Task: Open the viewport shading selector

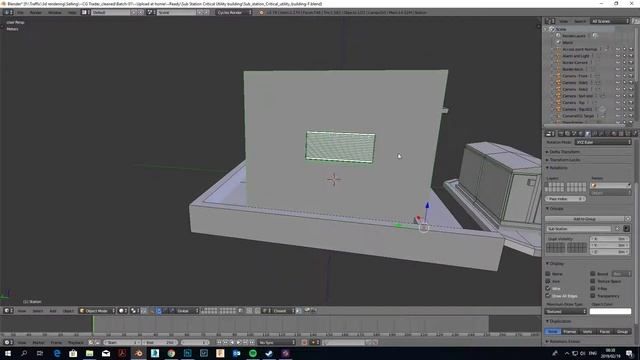Action: point(123,311)
